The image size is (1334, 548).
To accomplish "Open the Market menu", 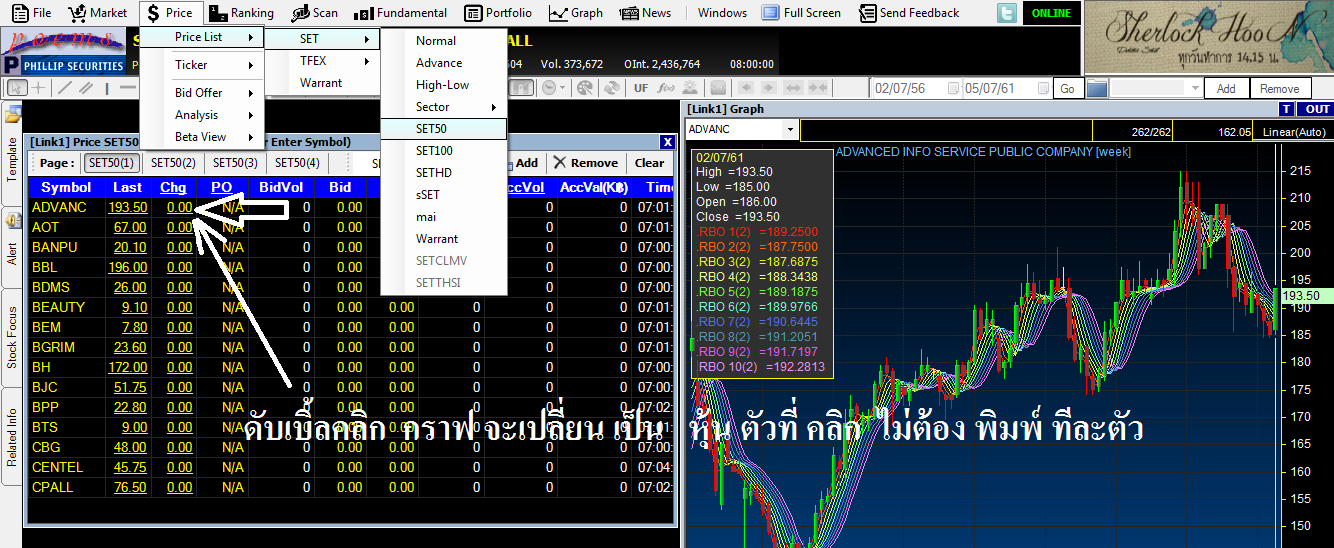I will [x=98, y=13].
